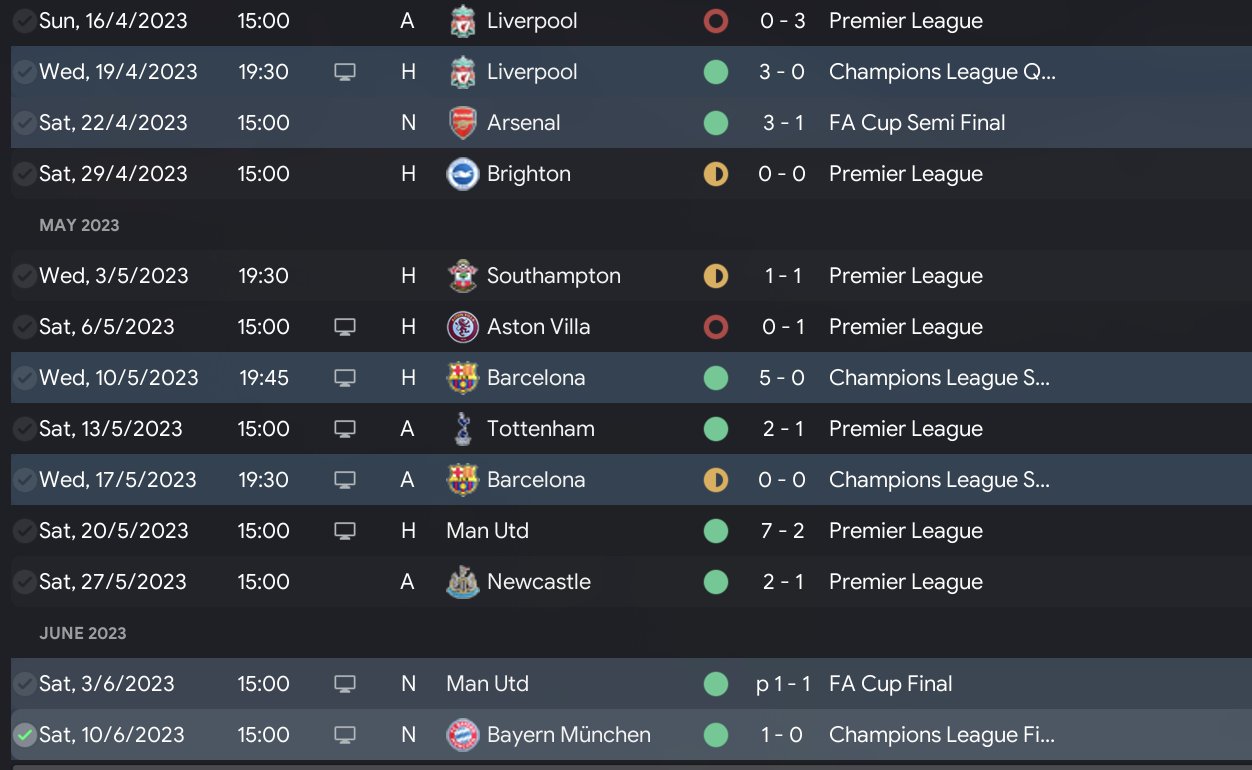Open the Bayern München team name link
The height and width of the screenshot is (770, 1252).
click(x=568, y=735)
